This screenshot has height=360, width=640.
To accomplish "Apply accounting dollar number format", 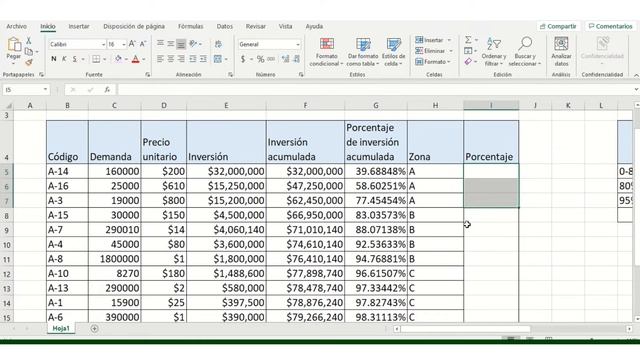I will click(243, 59).
